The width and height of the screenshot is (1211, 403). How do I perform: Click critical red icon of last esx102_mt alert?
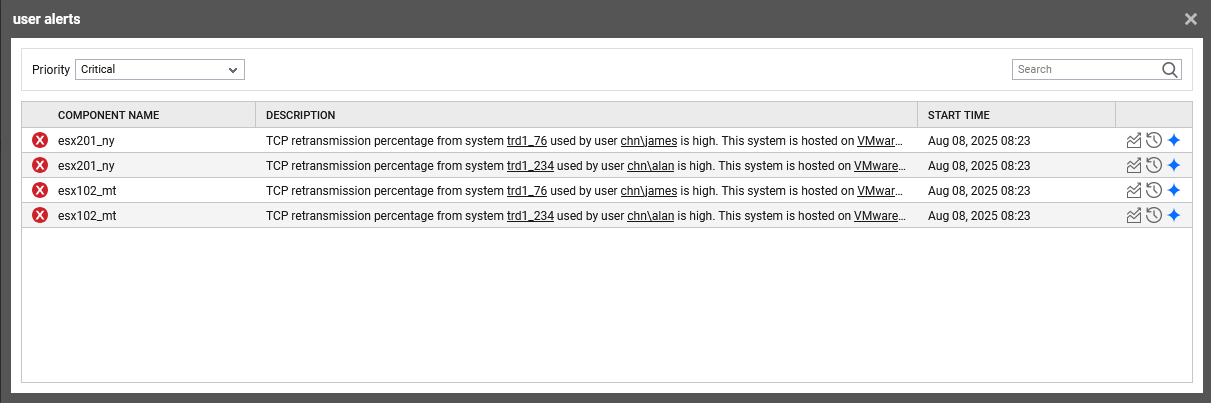40,215
